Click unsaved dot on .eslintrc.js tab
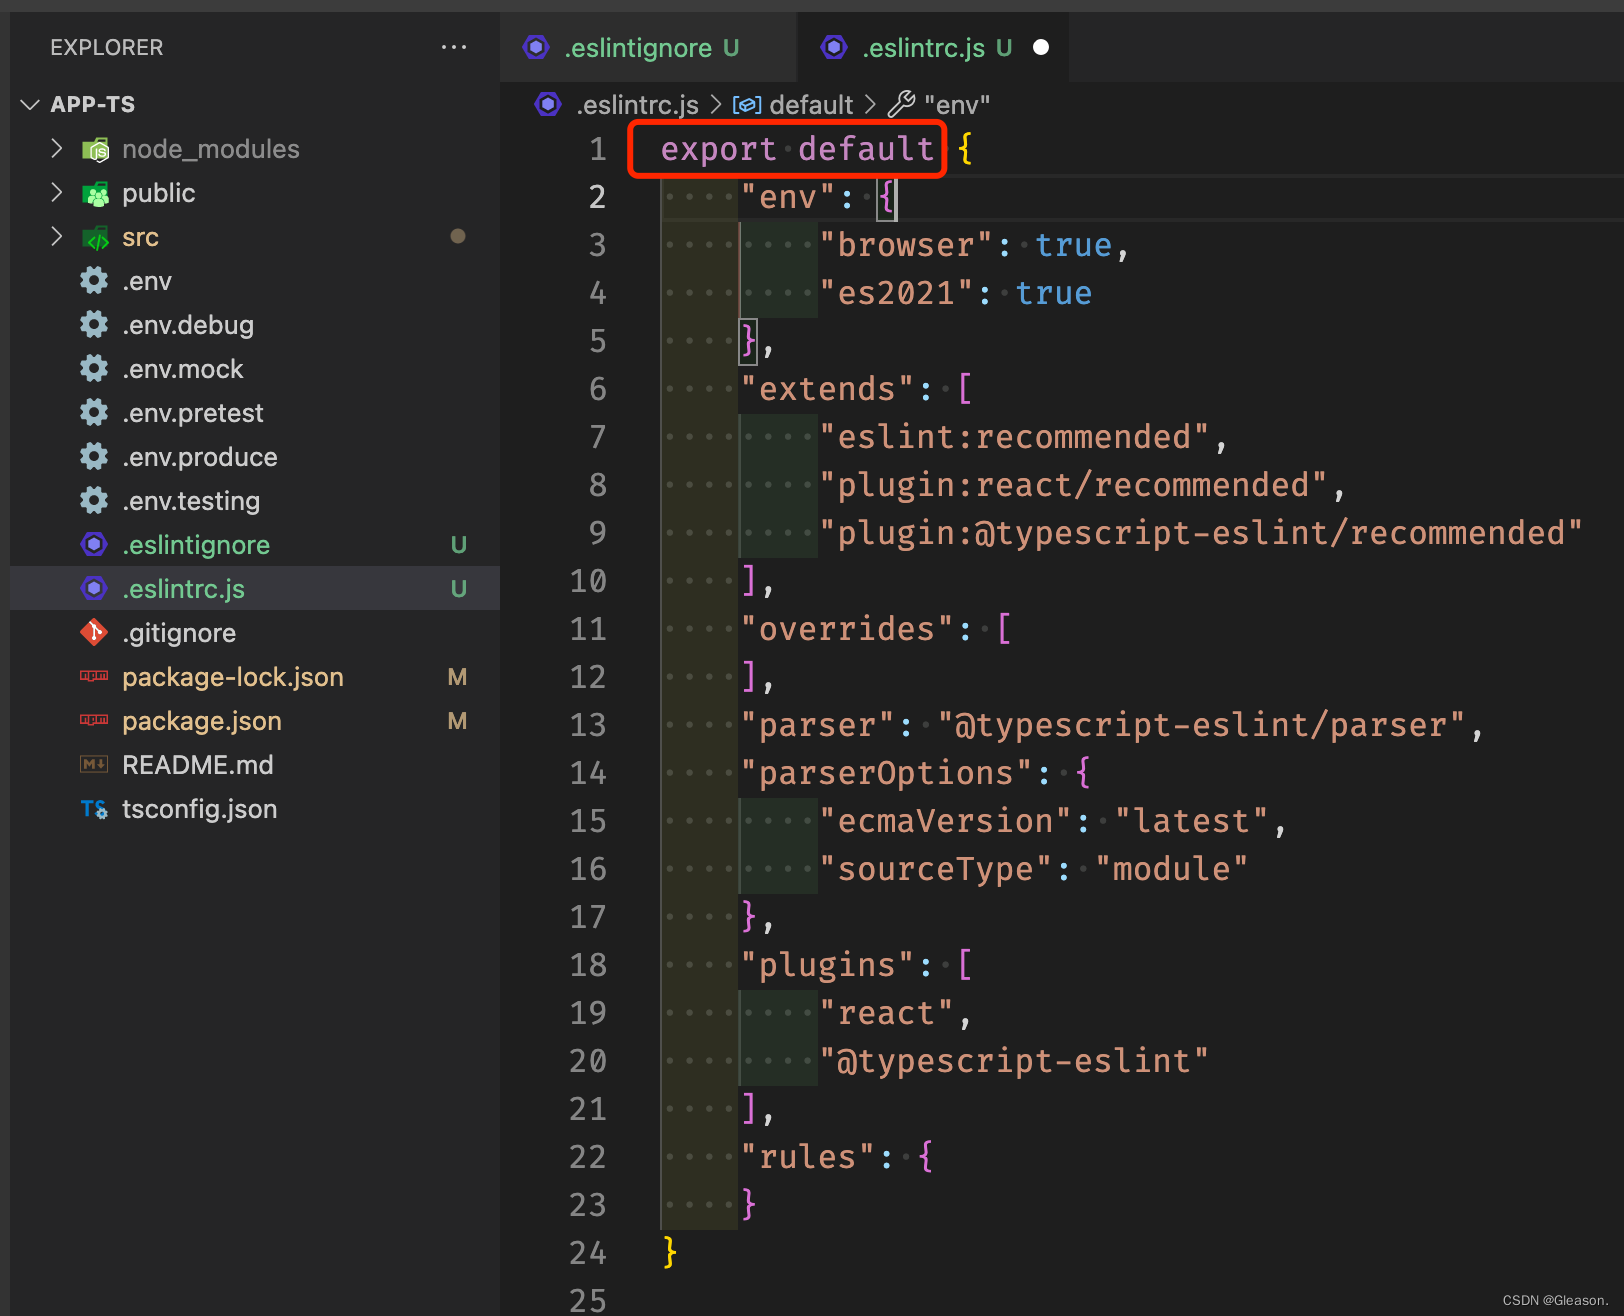 coord(1041,47)
